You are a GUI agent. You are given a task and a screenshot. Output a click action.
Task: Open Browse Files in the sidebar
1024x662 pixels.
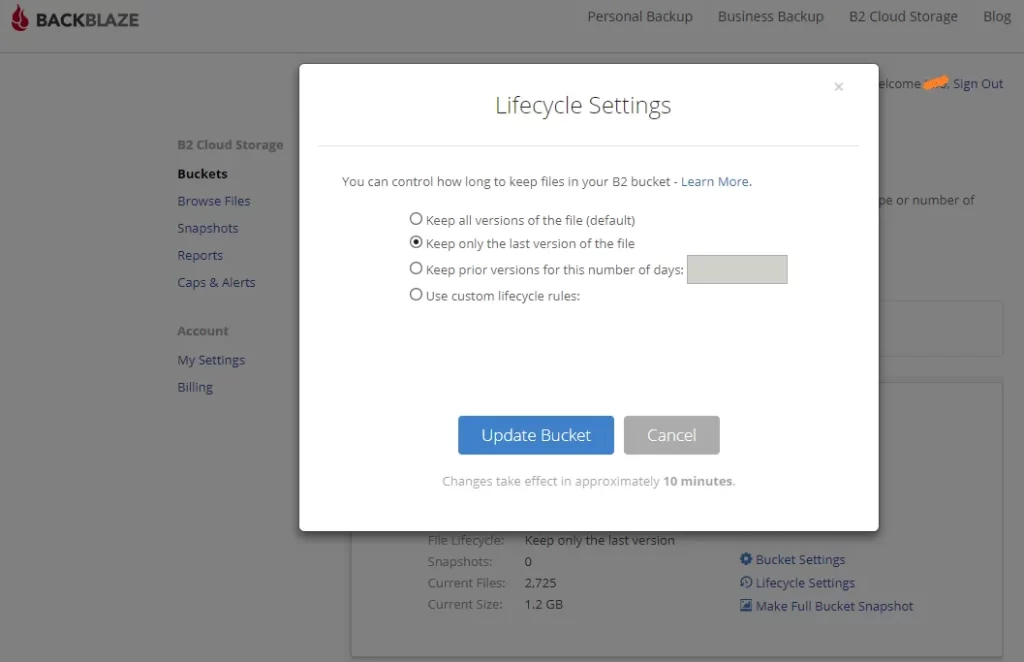point(214,201)
